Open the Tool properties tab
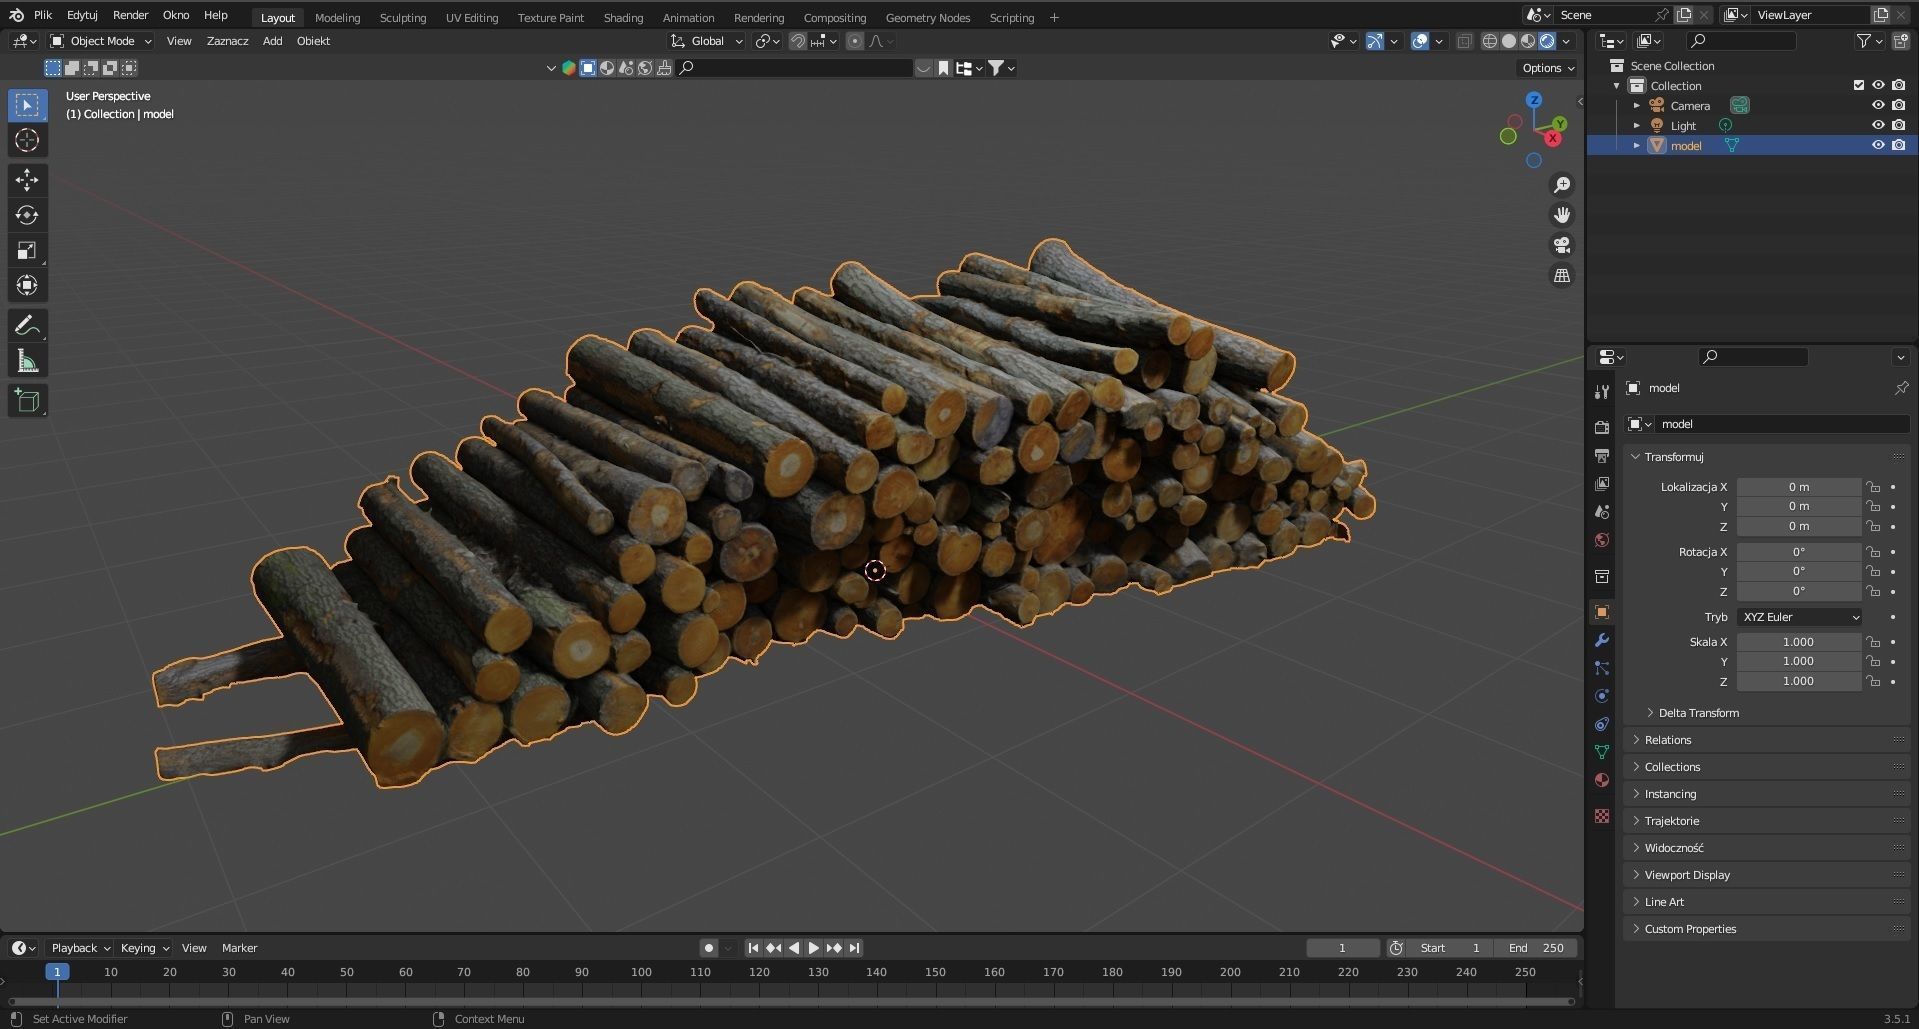This screenshot has height=1029, width=1919. [1602, 392]
